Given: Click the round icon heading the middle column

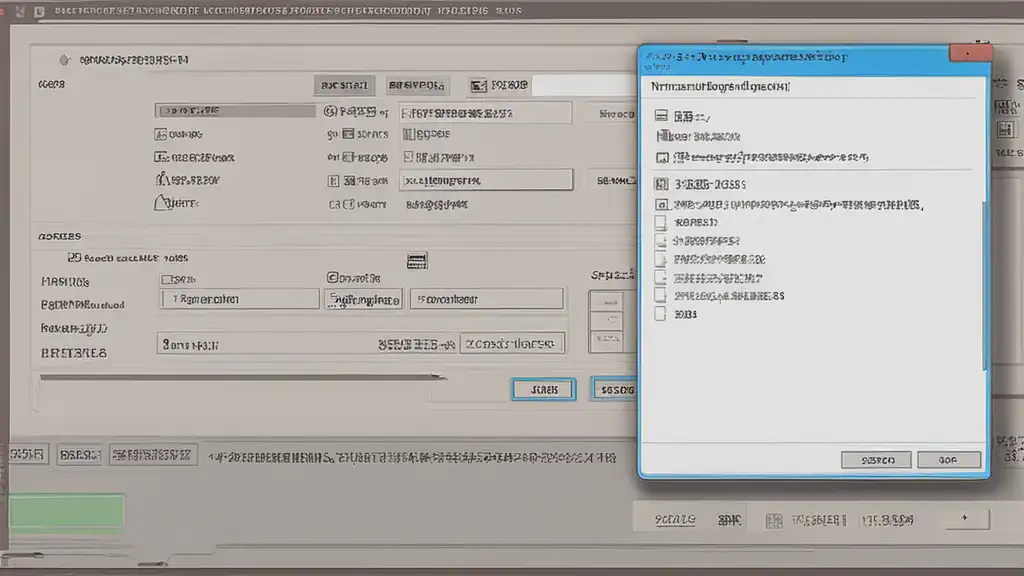Looking at the screenshot, I should point(331,111).
